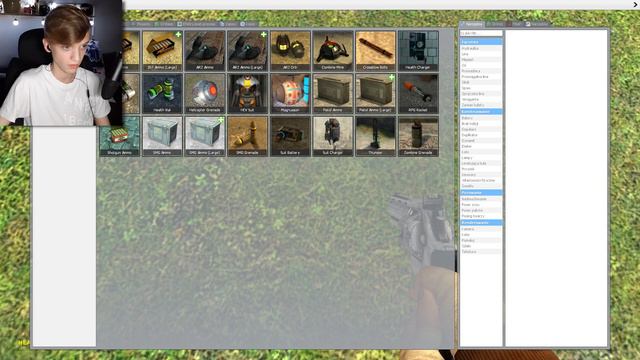Image resolution: width=640 pixels, height=360 pixels.
Task: Select the Kolor tool
Action: click(481, 235)
